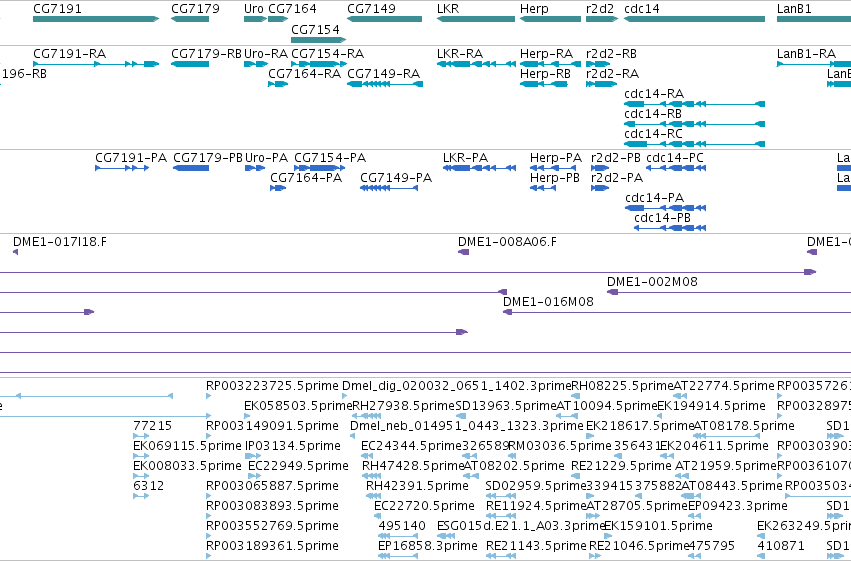This screenshot has width=851, height=561.
Task: Click the Uro gene label
Action: pyautogui.click(x=253, y=9)
